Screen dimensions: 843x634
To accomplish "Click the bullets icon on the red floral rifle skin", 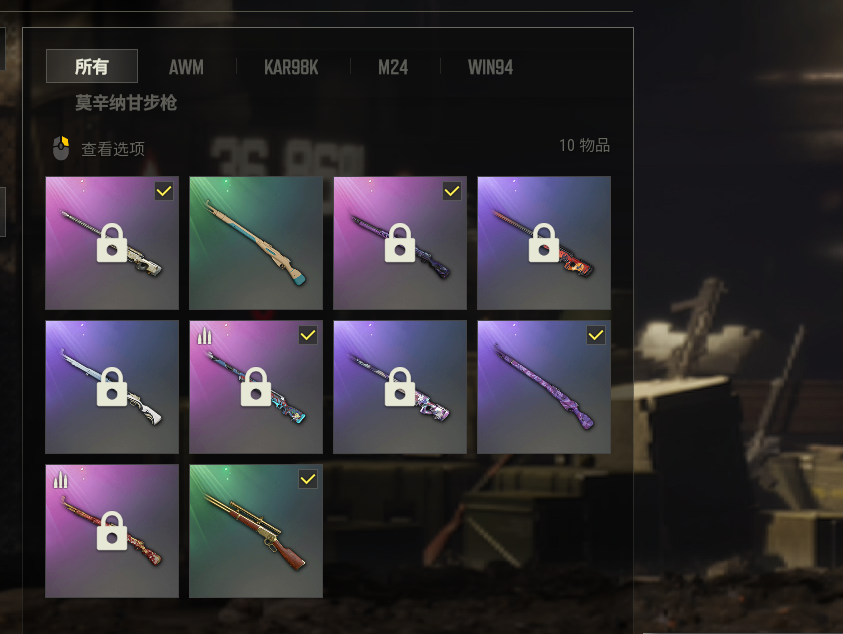I will 60,480.
